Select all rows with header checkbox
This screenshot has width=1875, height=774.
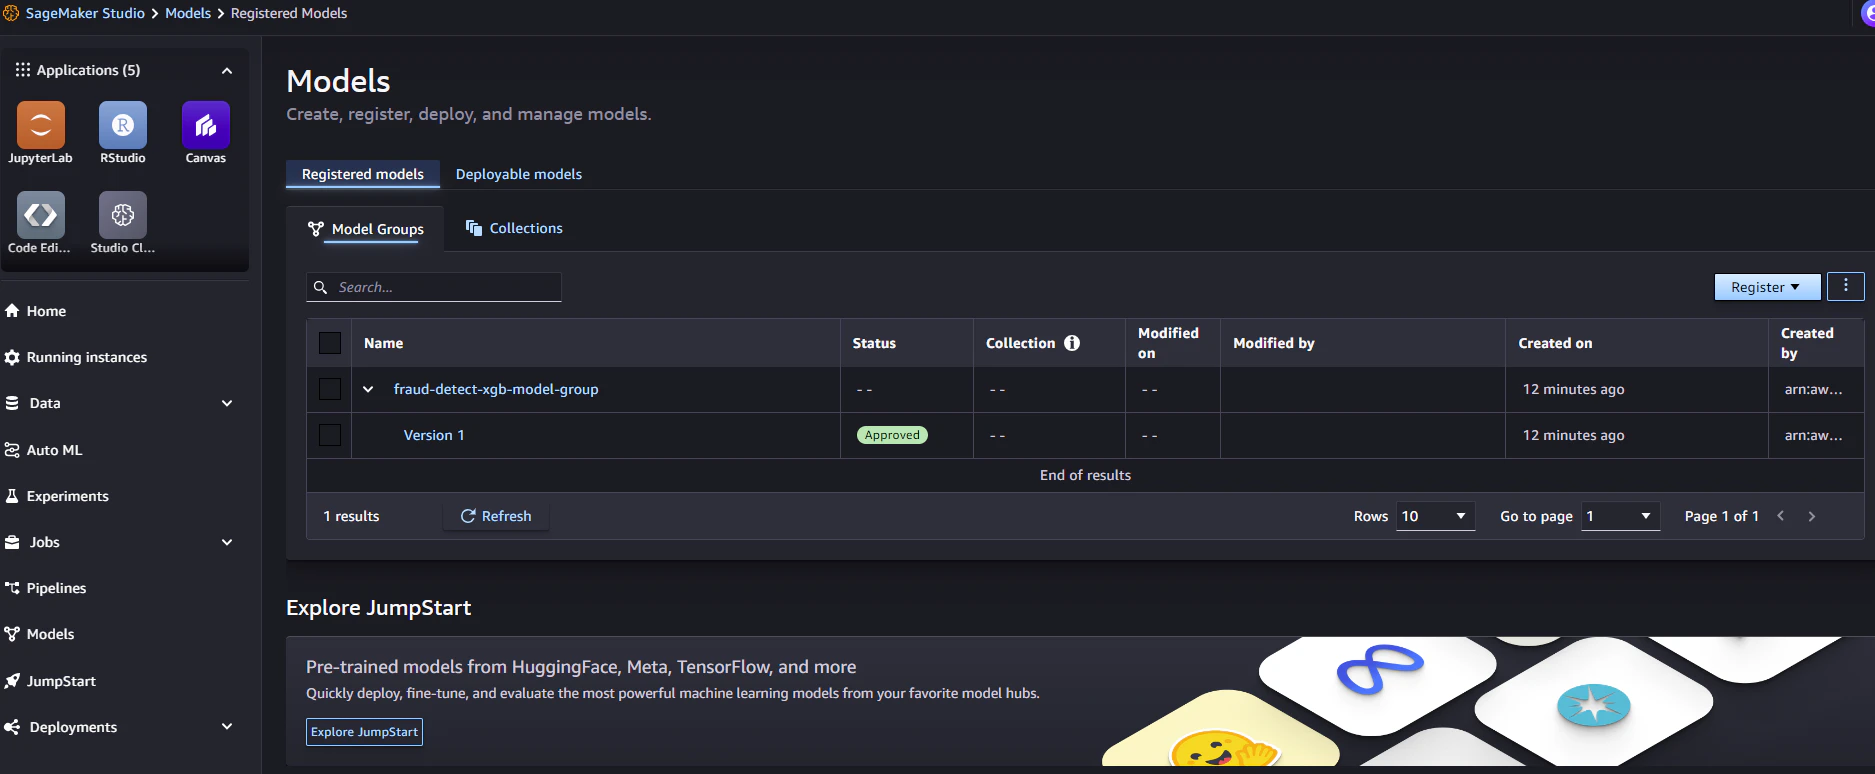pyautogui.click(x=330, y=343)
